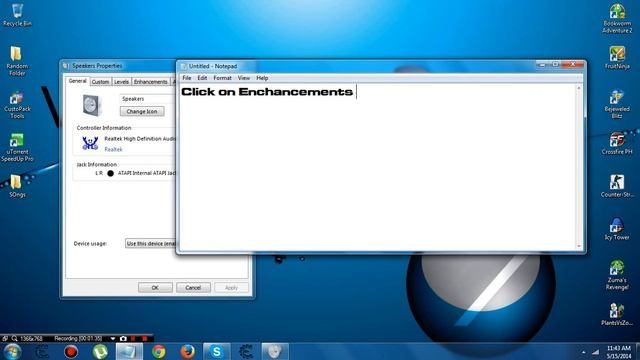Screen dimensions: 640x360
Task: Click the Apply button
Action: click(231, 287)
